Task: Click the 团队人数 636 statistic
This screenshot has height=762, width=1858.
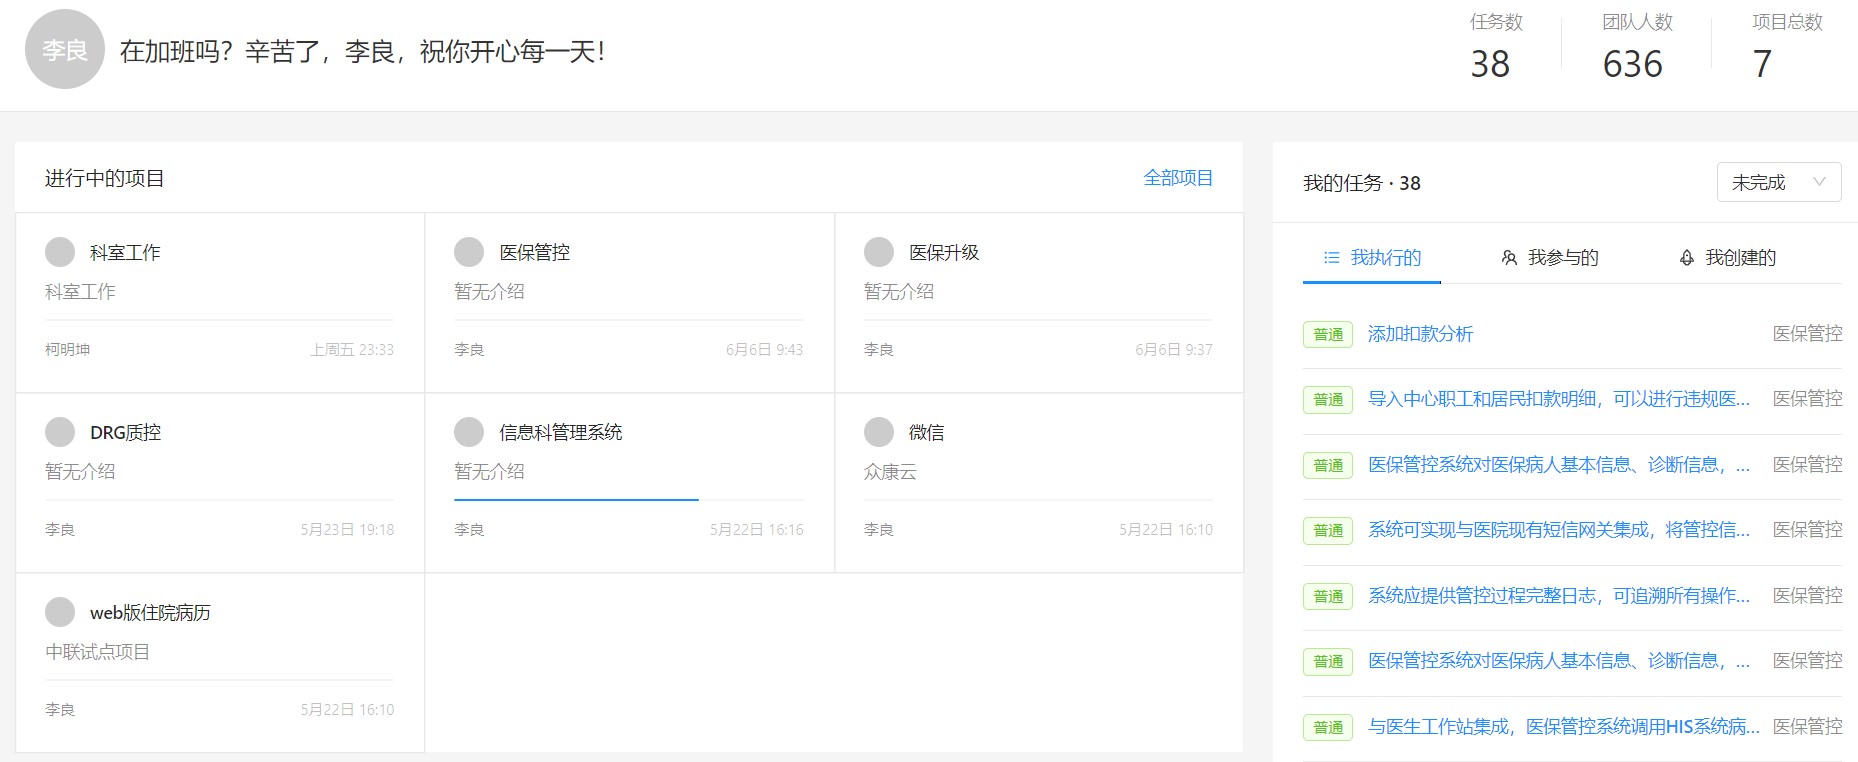Action: pos(1636,47)
